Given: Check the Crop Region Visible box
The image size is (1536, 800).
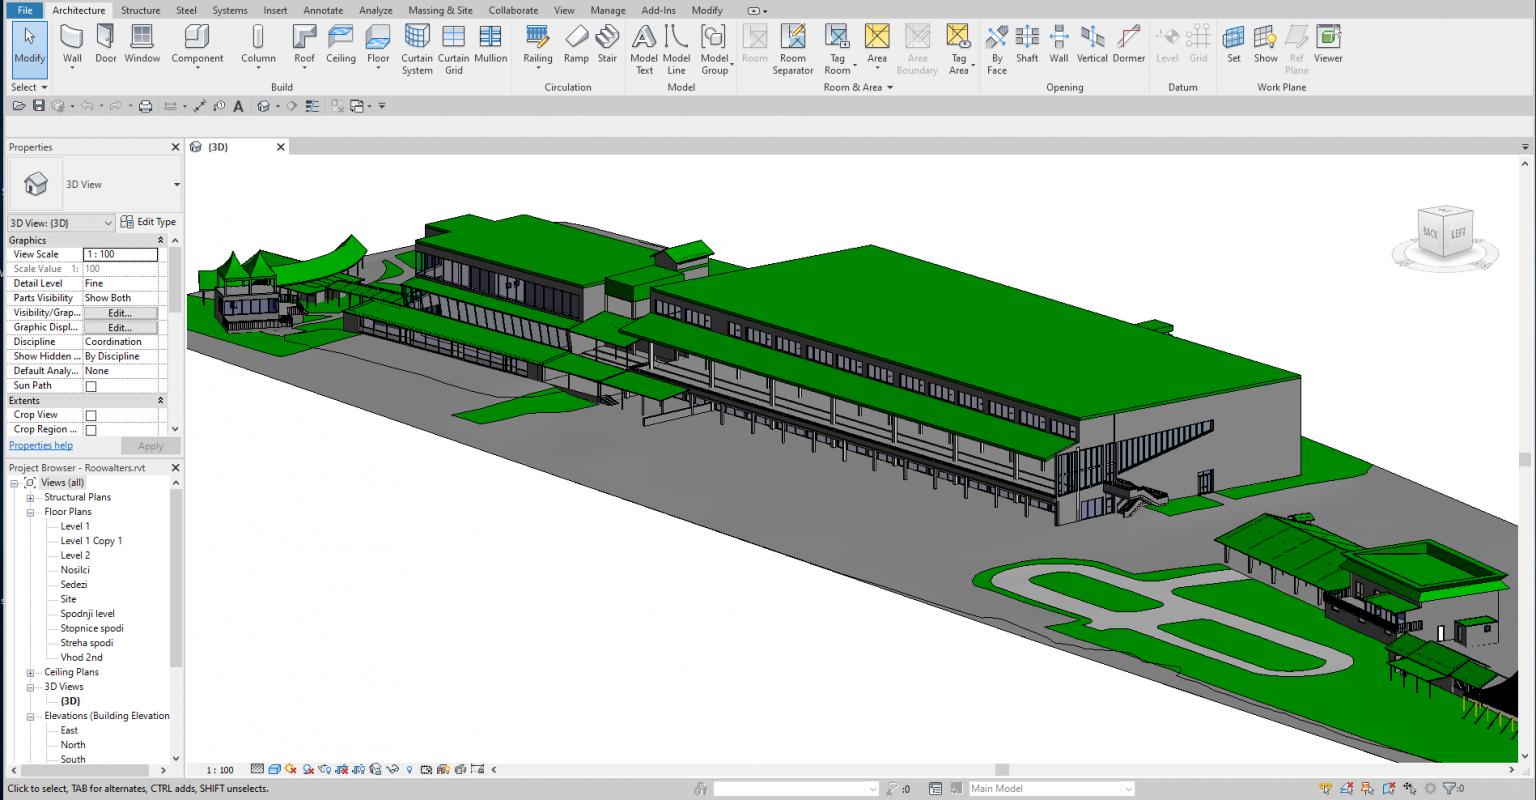Looking at the screenshot, I should [x=91, y=430].
